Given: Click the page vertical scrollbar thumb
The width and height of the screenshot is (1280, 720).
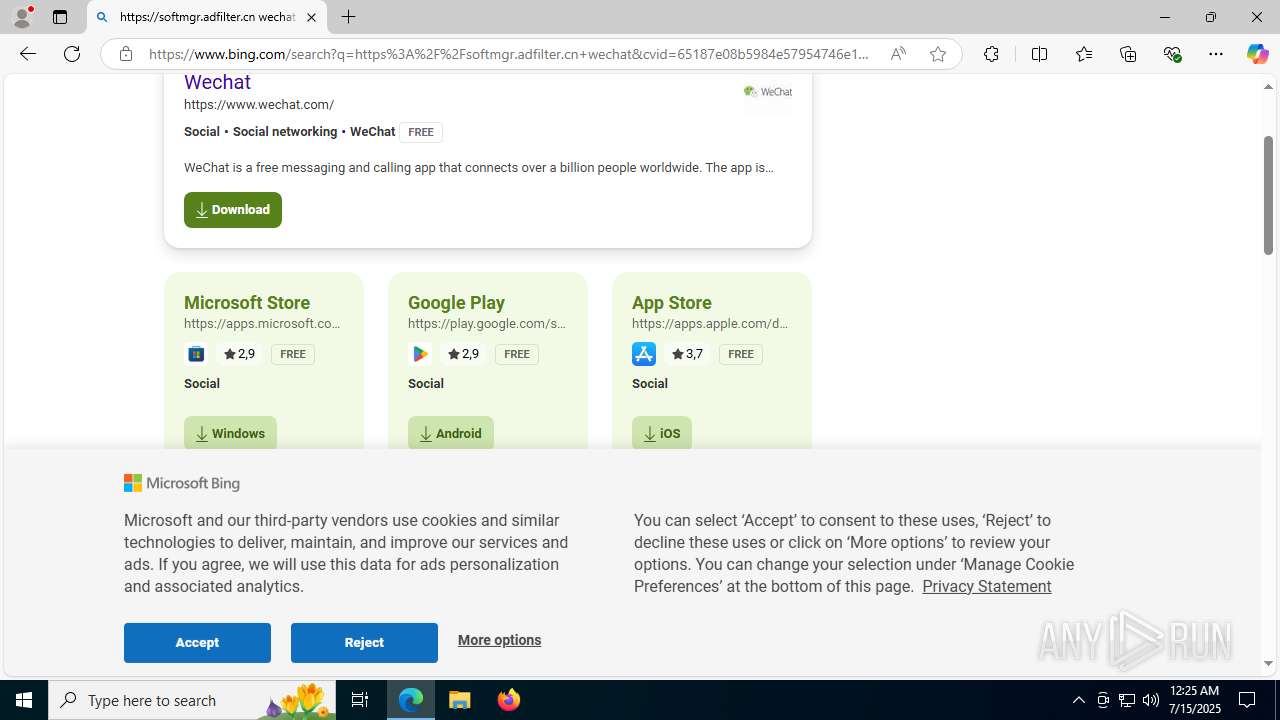Looking at the screenshot, I should click(x=1268, y=195).
